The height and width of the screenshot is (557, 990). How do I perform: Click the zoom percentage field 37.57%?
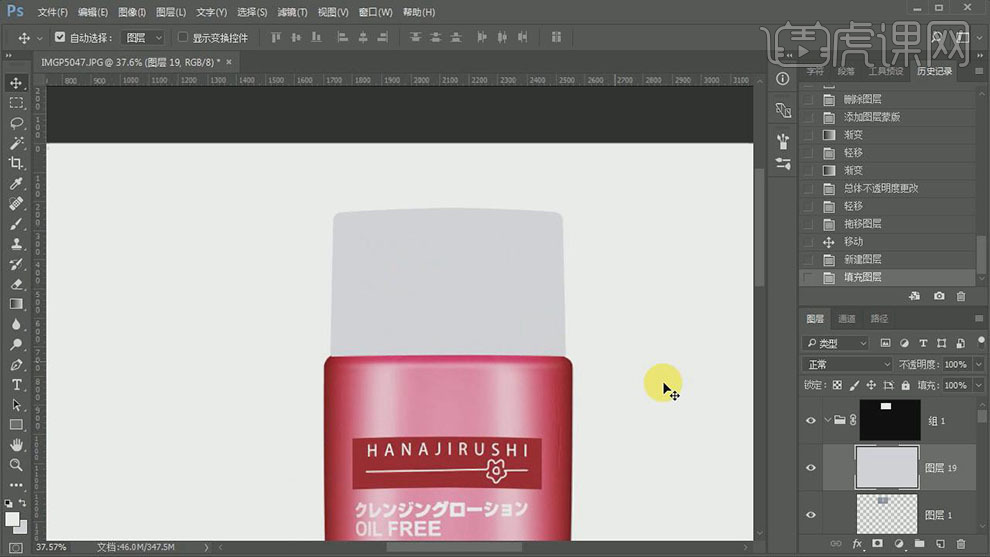51,547
